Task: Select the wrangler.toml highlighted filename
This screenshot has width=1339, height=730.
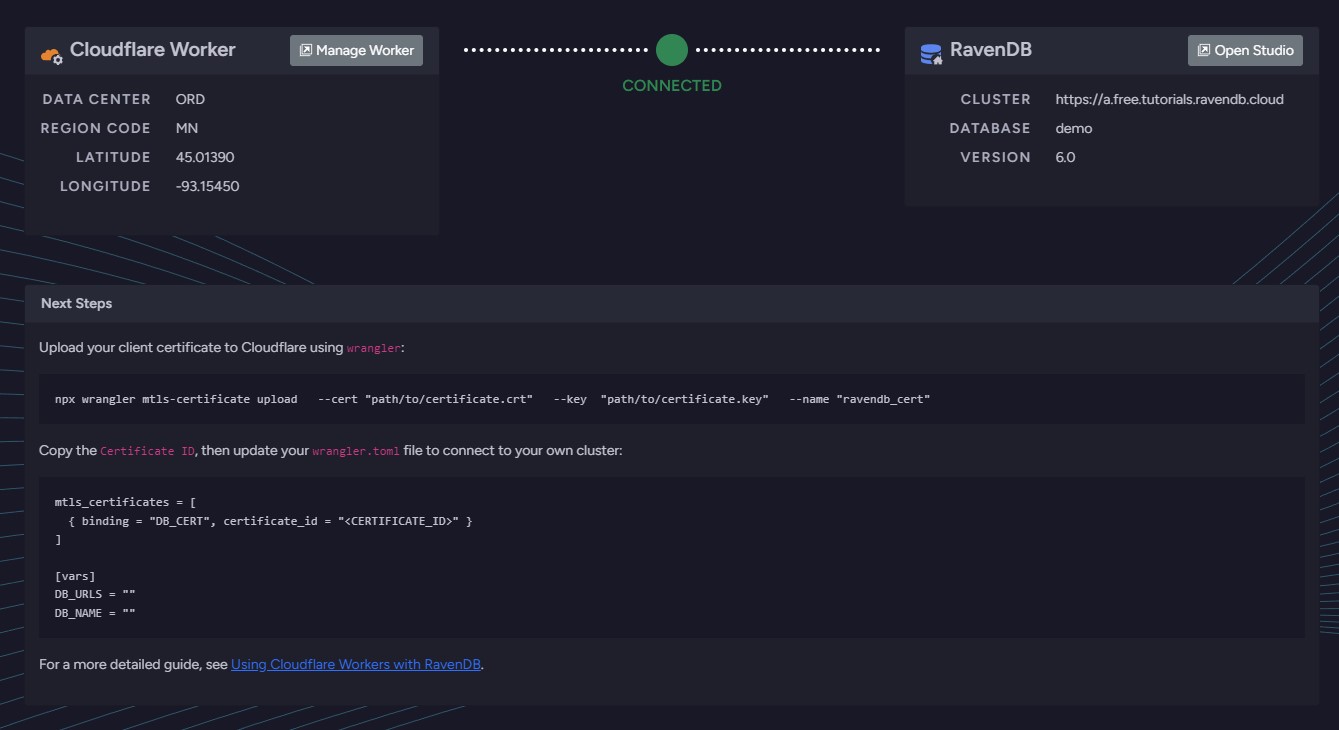Action: point(354,451)
